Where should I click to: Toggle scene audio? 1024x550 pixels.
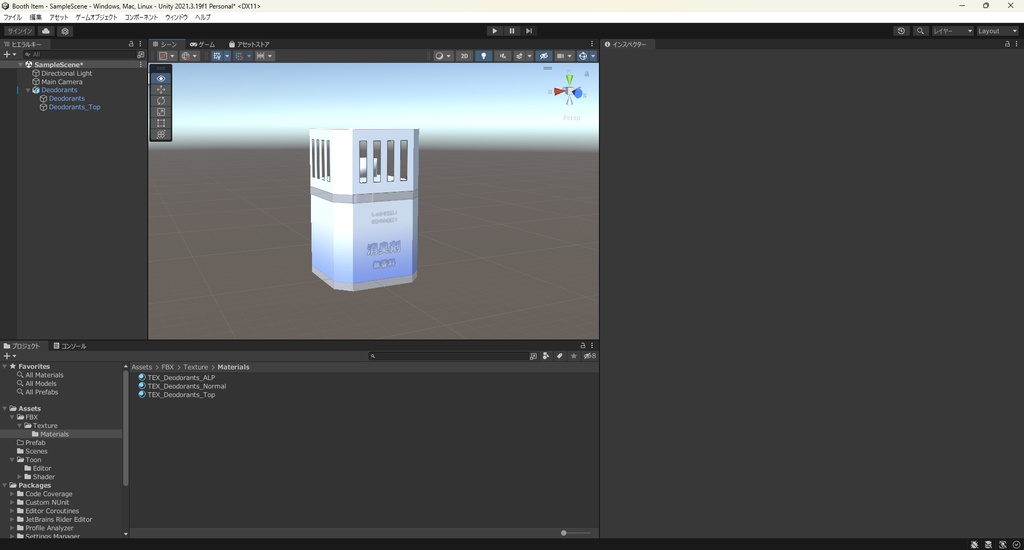pos(502,56)
